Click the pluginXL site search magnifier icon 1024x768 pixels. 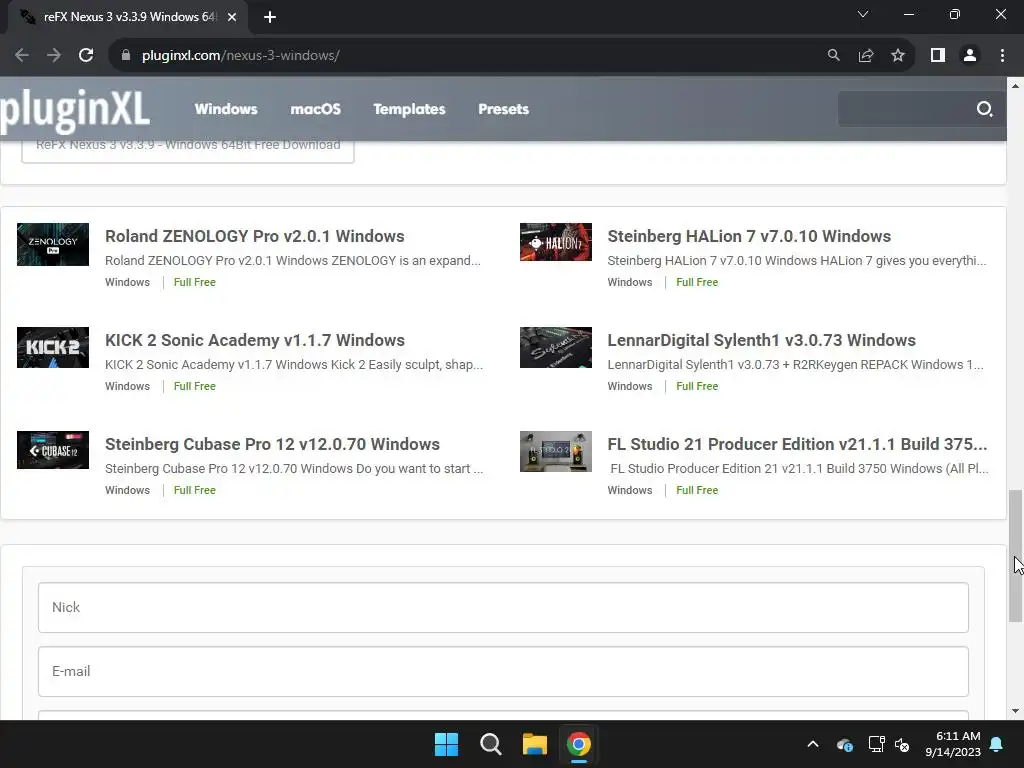click(x=984, y=109)
